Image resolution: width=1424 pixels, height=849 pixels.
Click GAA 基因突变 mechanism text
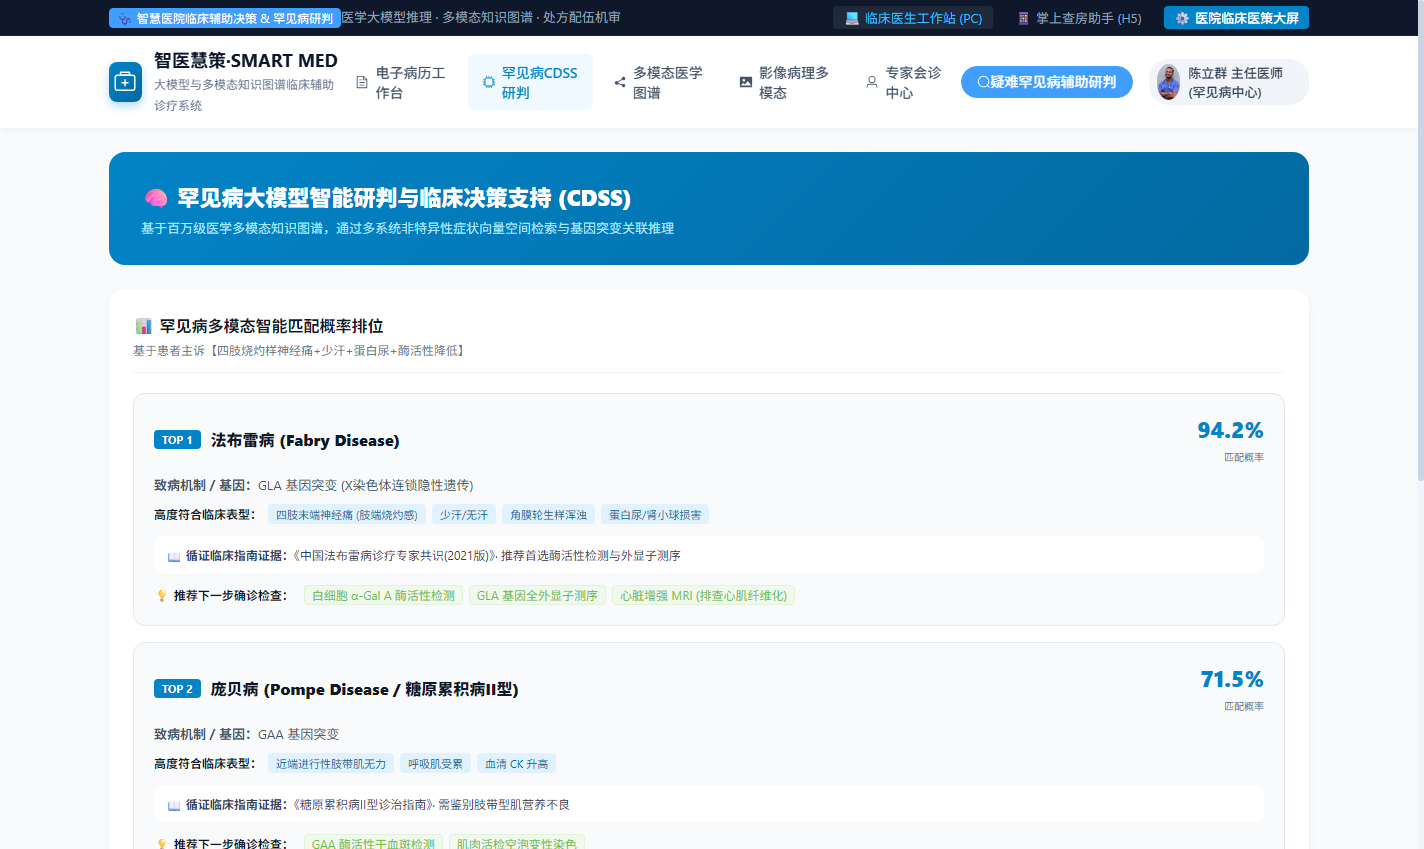click(298, 735)
